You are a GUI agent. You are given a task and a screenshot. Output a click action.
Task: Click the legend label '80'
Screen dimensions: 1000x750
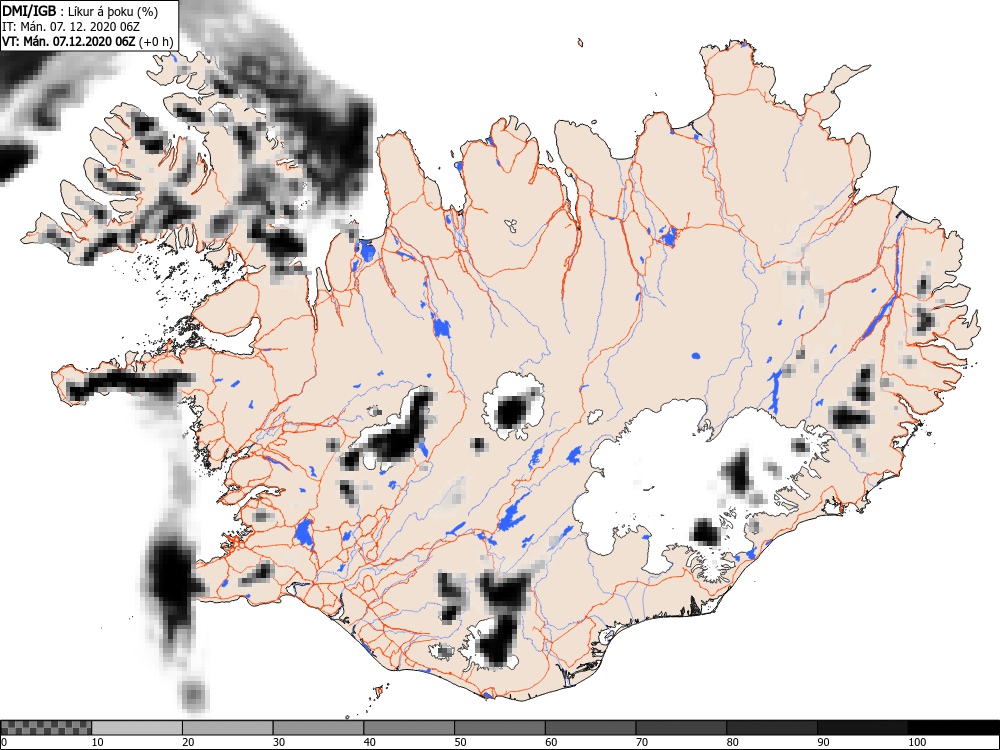point(732,742)
